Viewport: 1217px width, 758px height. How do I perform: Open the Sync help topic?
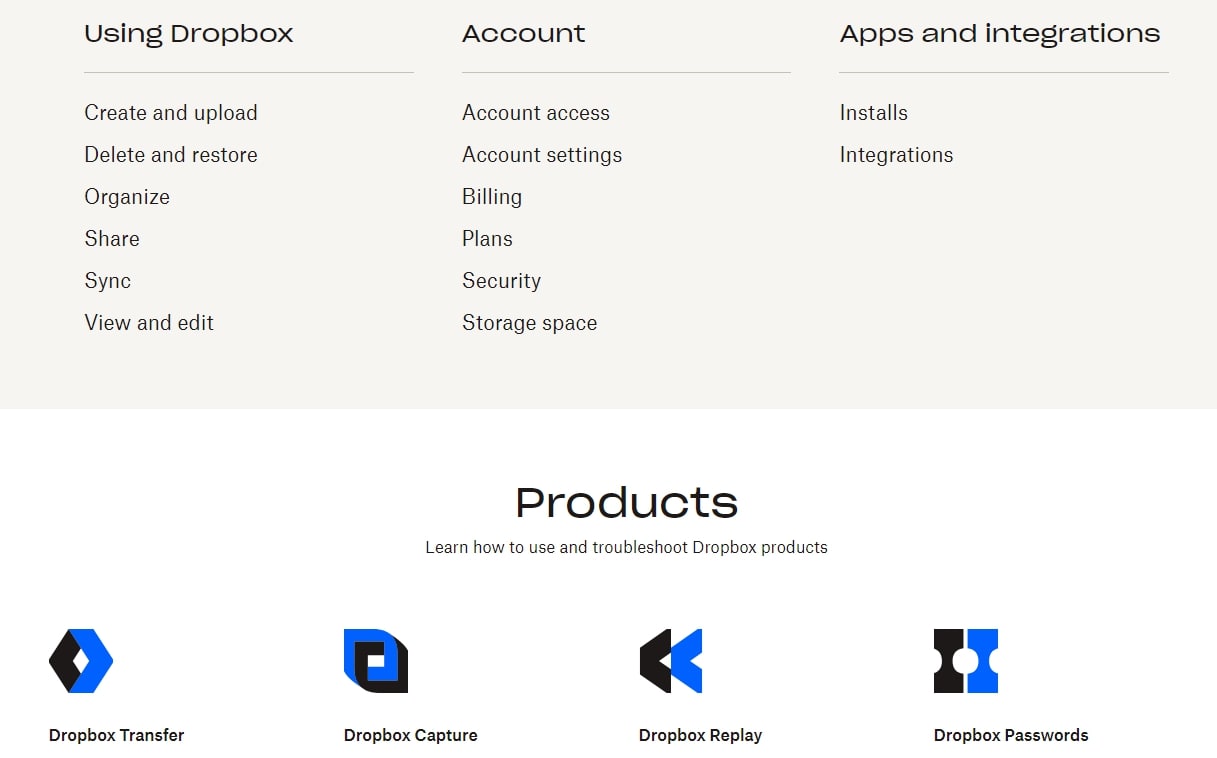(x=107, y=281)
